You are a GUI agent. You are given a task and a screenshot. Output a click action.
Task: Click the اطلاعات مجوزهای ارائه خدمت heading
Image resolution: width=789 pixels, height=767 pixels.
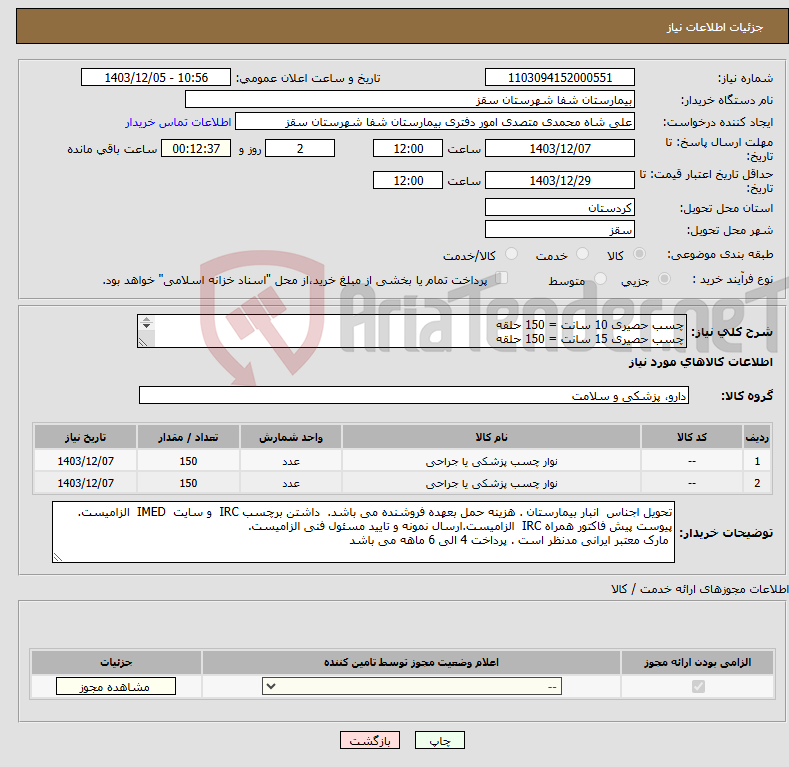click(700, 589)
